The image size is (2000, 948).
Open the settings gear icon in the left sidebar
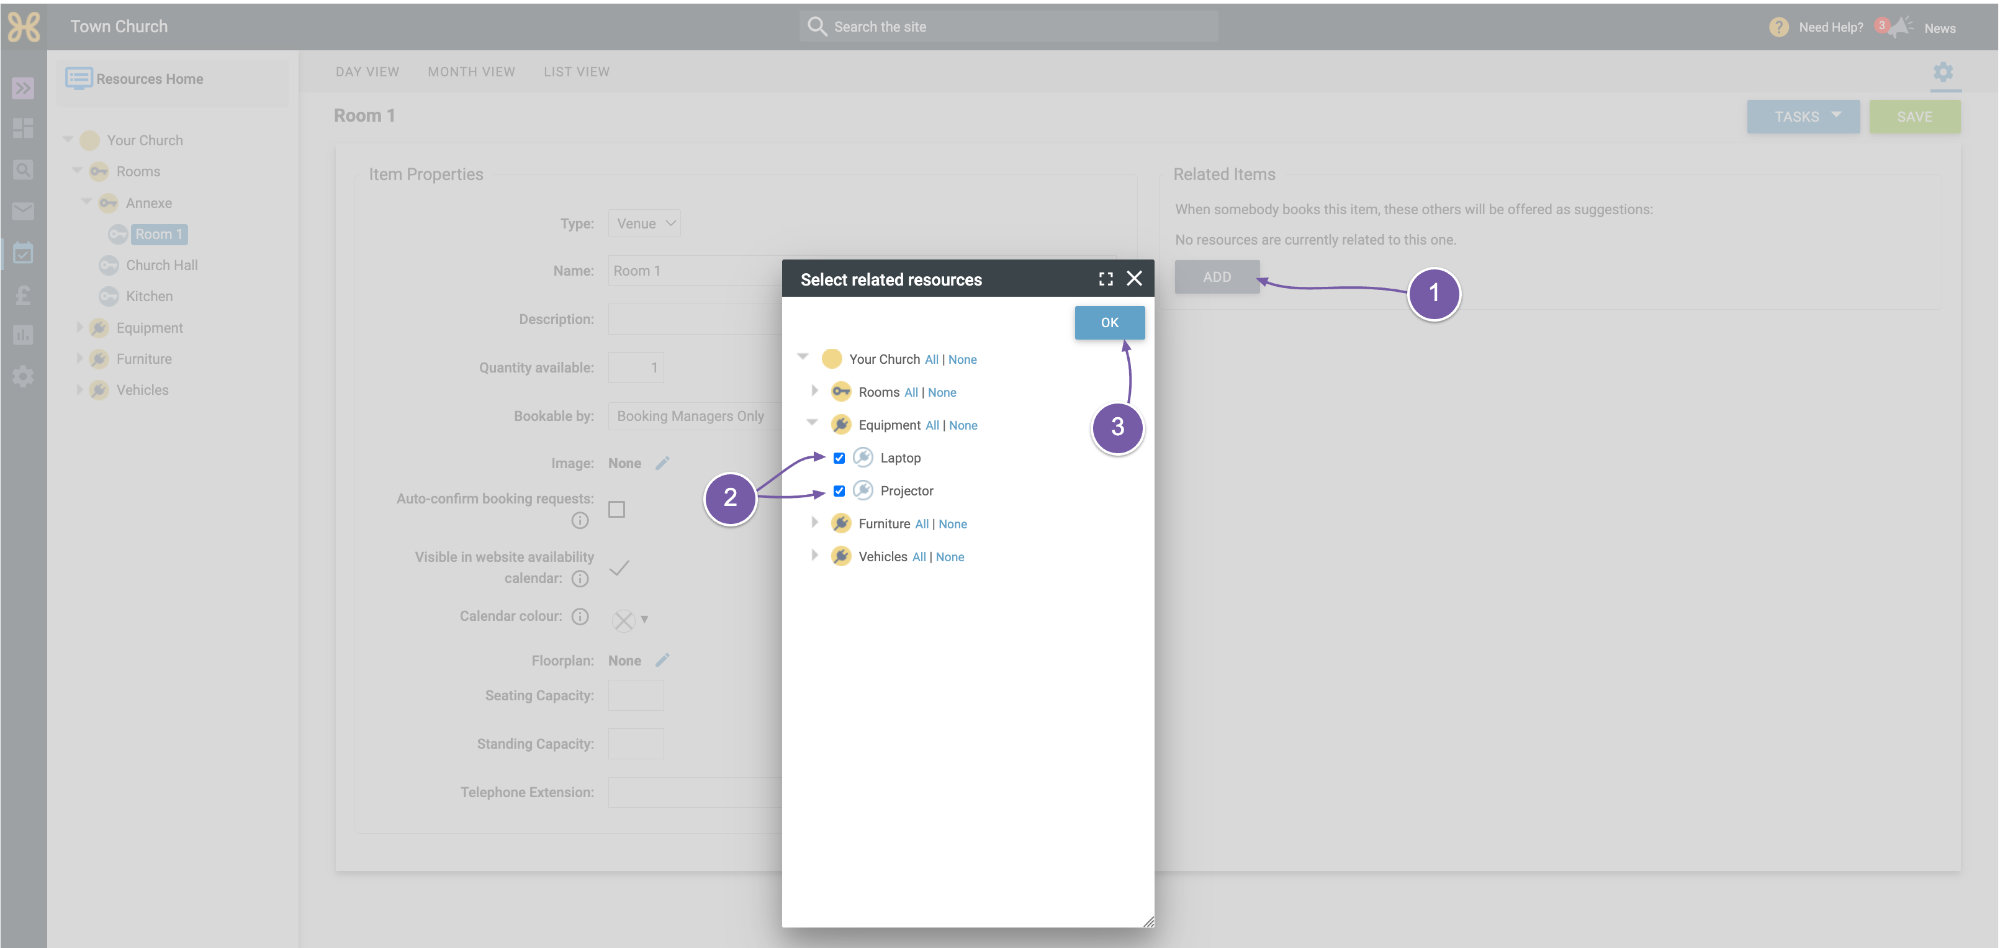coord(23,377)
